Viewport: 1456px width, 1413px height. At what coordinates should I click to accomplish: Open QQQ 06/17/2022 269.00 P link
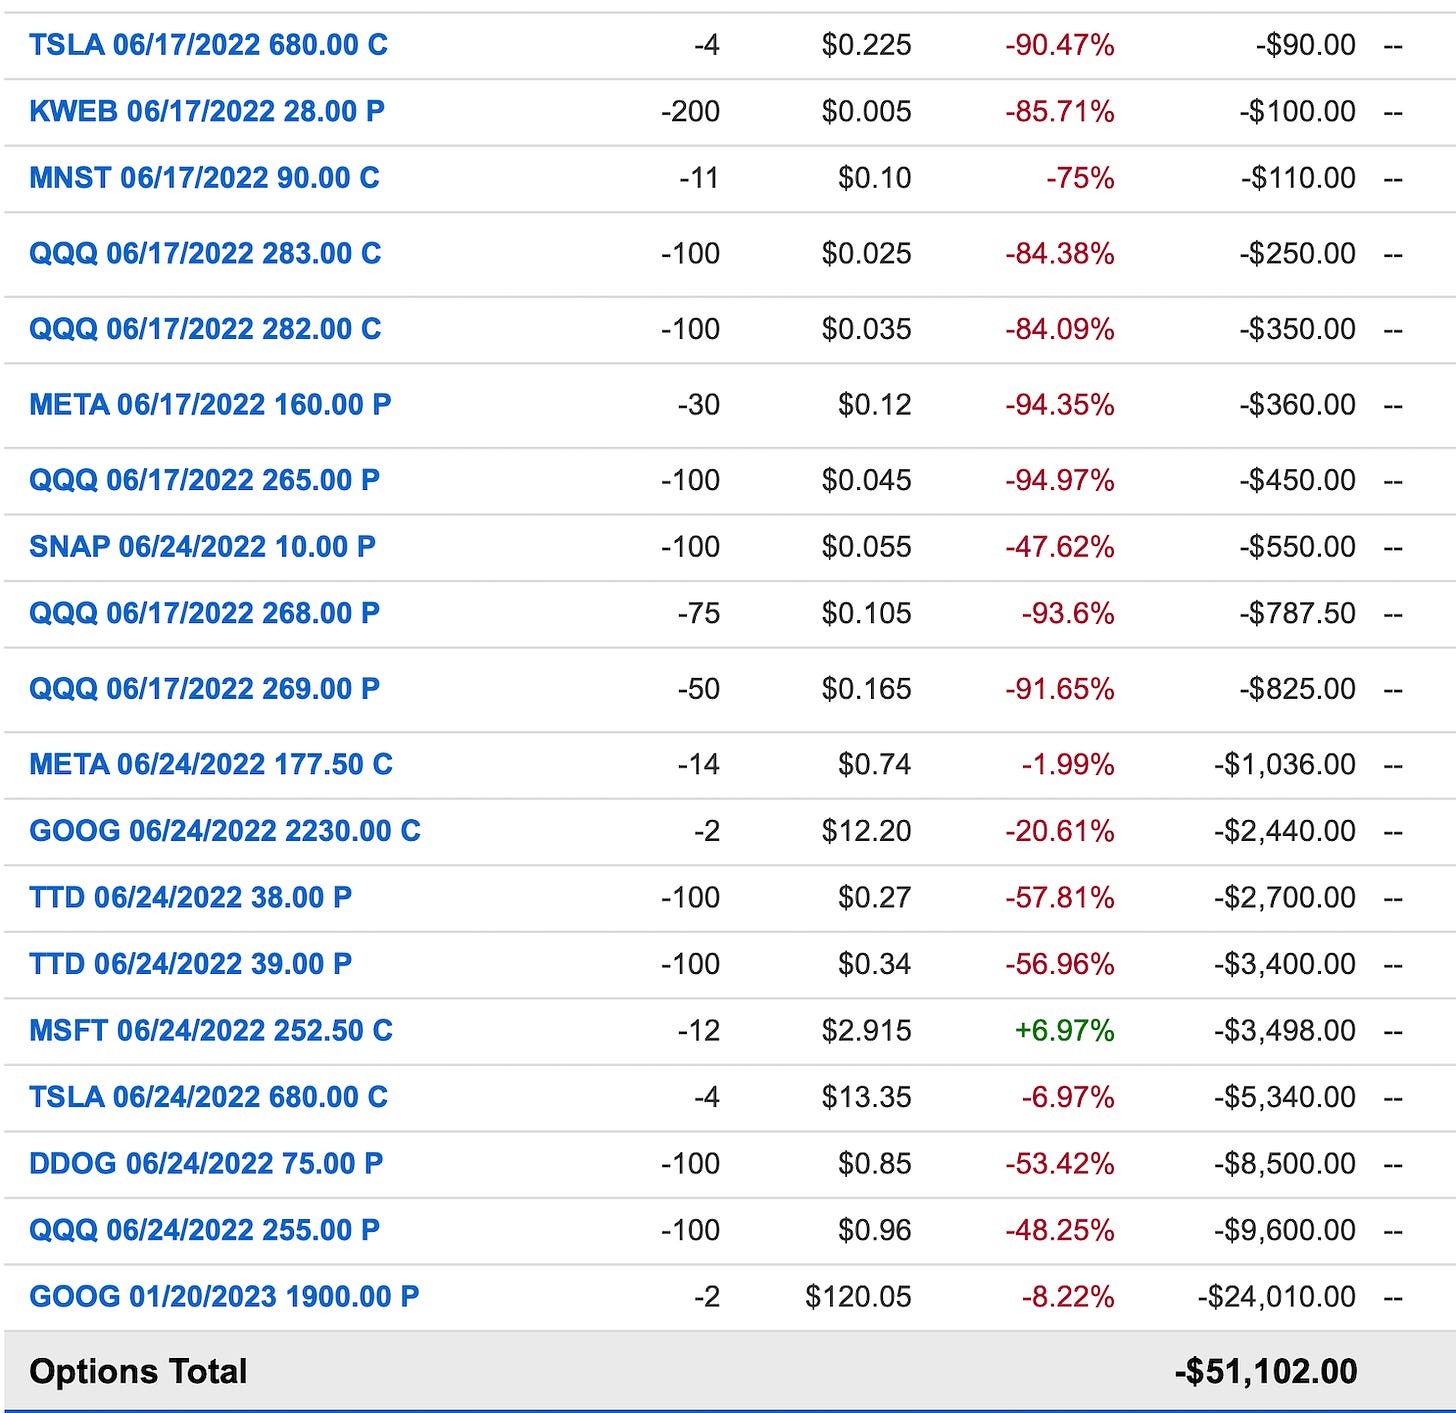(204, 689)
